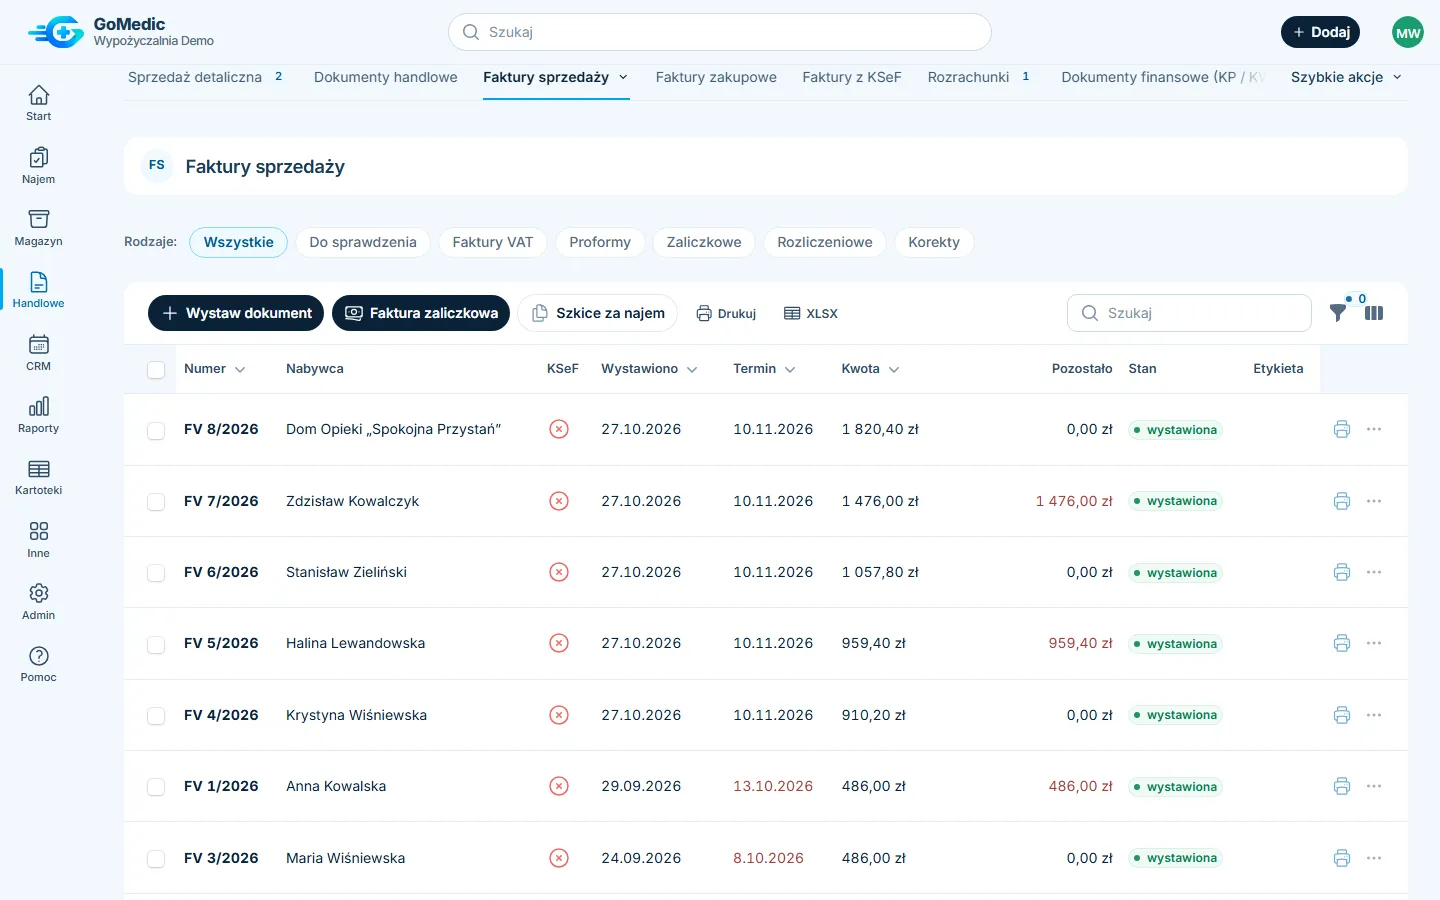This screenshot has width=1440, height=900.
Task: Tick the select-all checkbox in table header
Action: coord(156,370)
